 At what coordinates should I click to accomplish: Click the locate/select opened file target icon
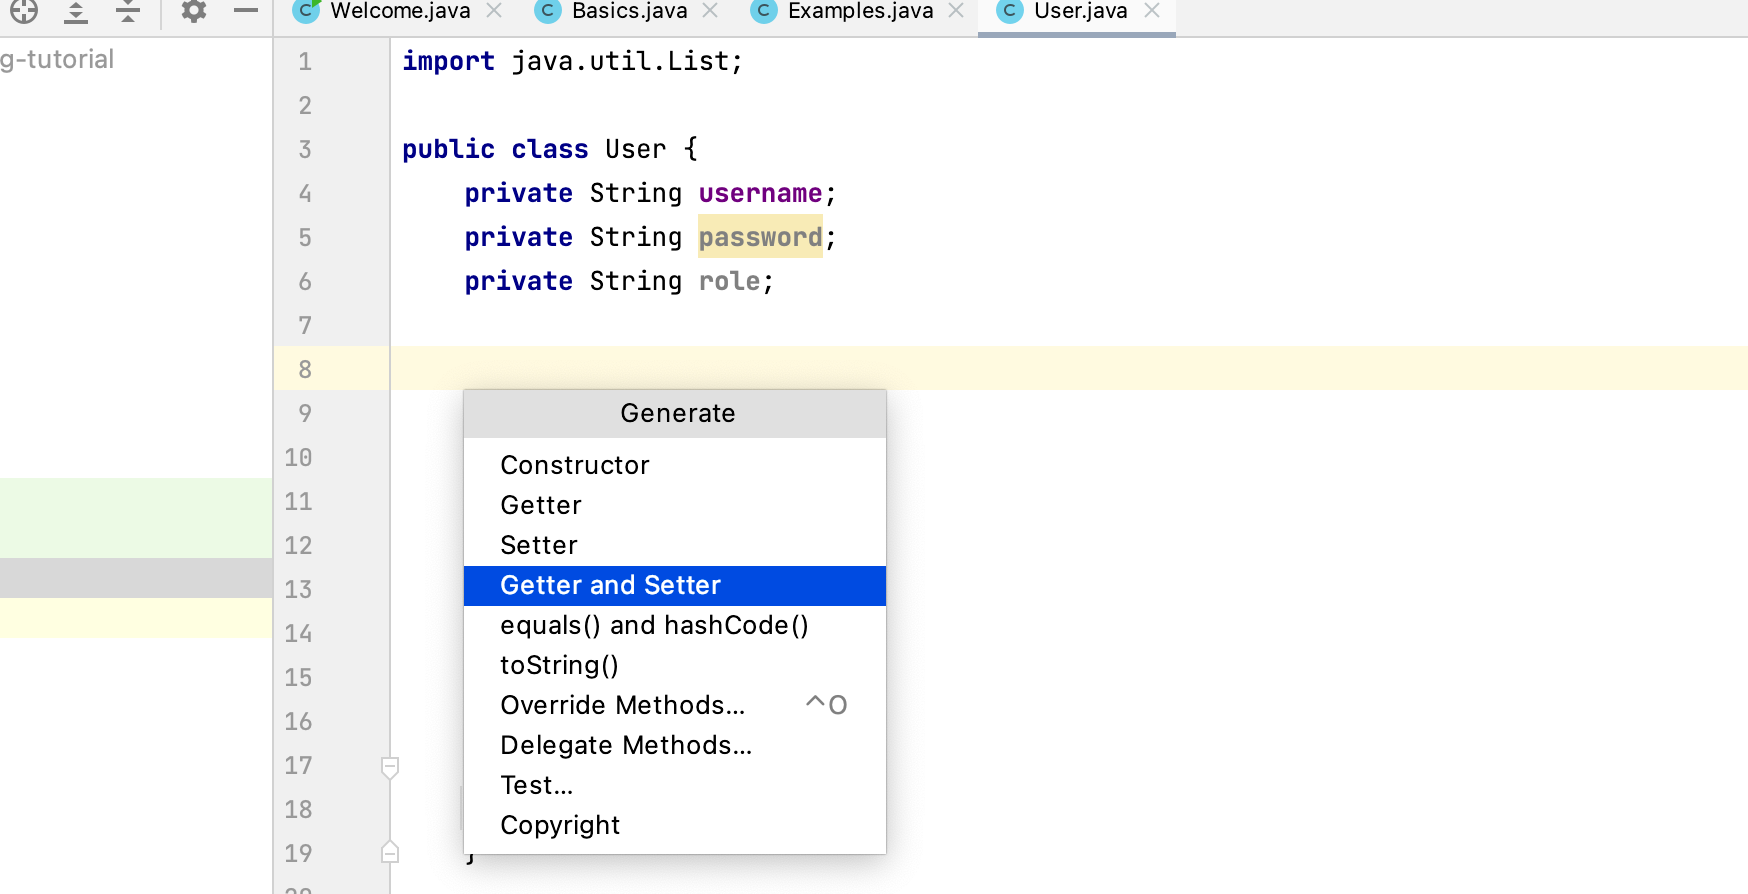pos(24,11)
